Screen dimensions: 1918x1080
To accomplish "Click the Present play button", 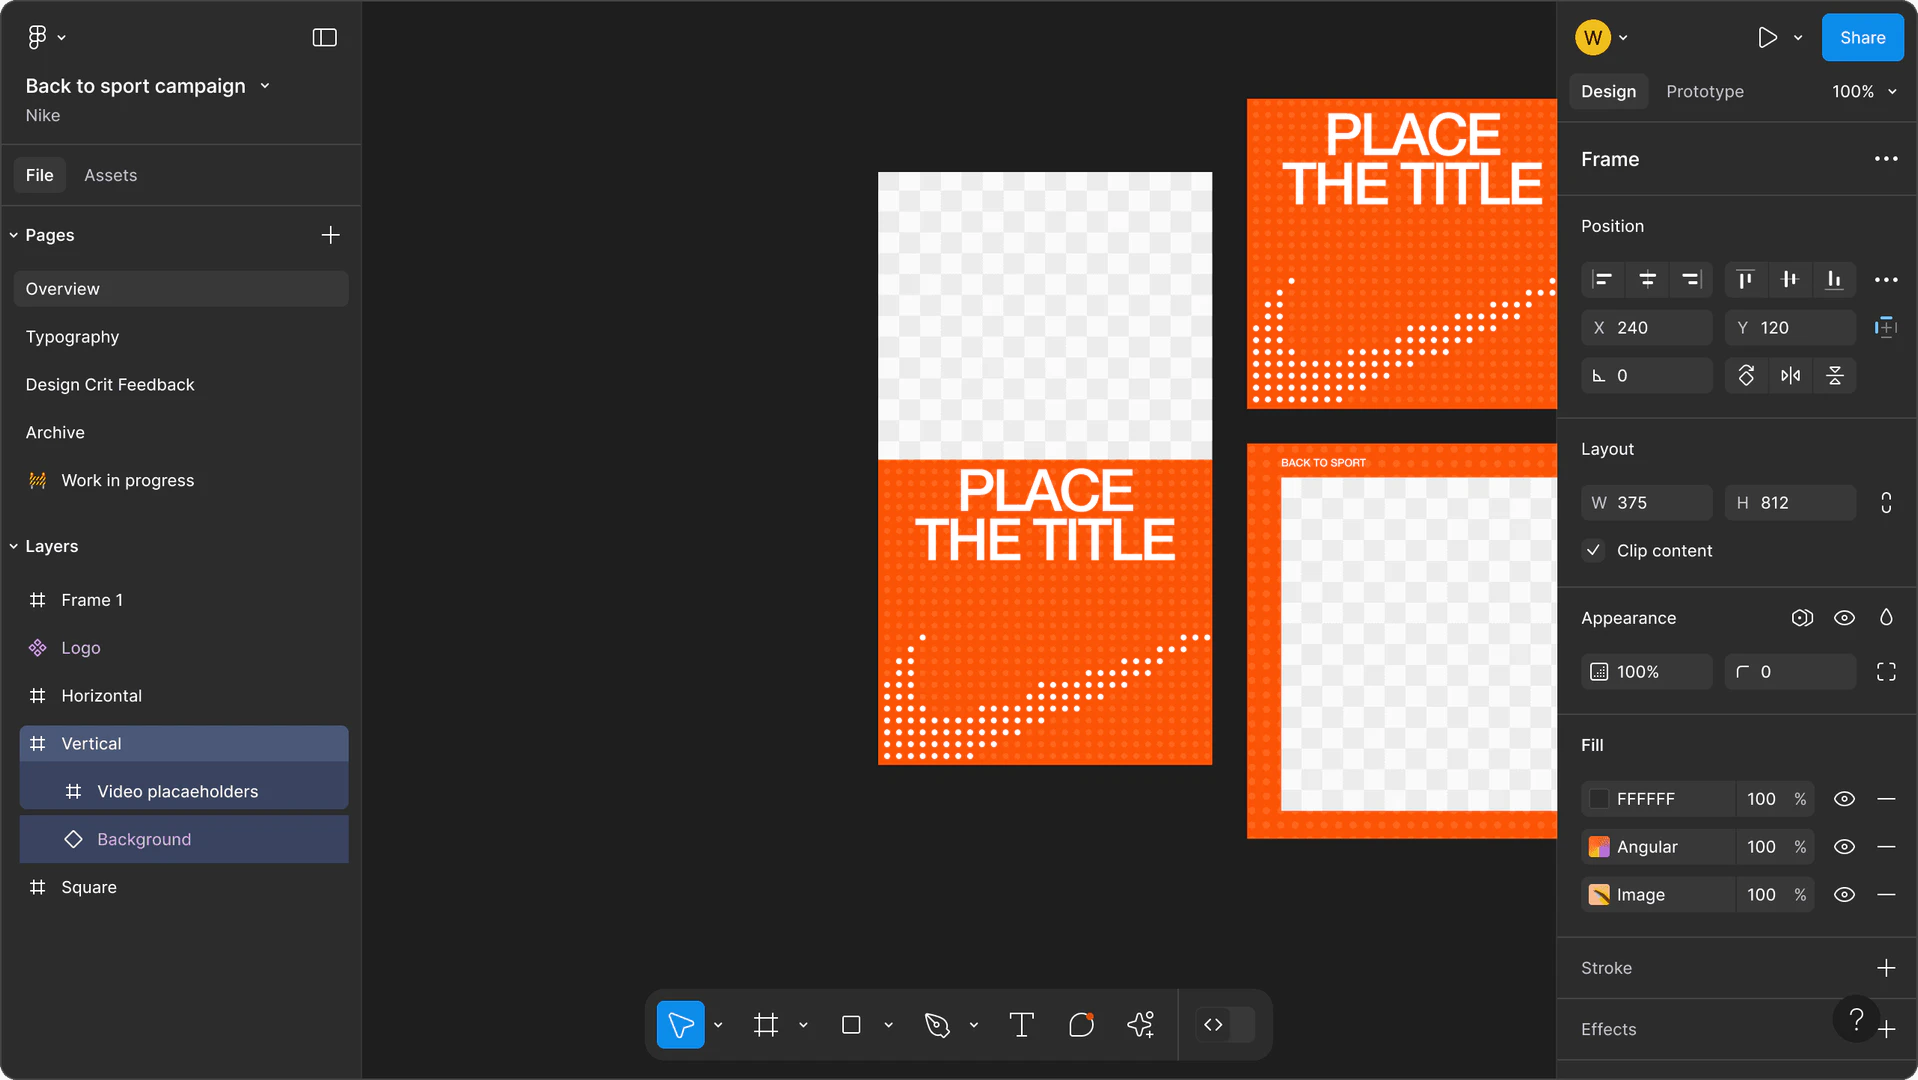I will point(1767,38).
